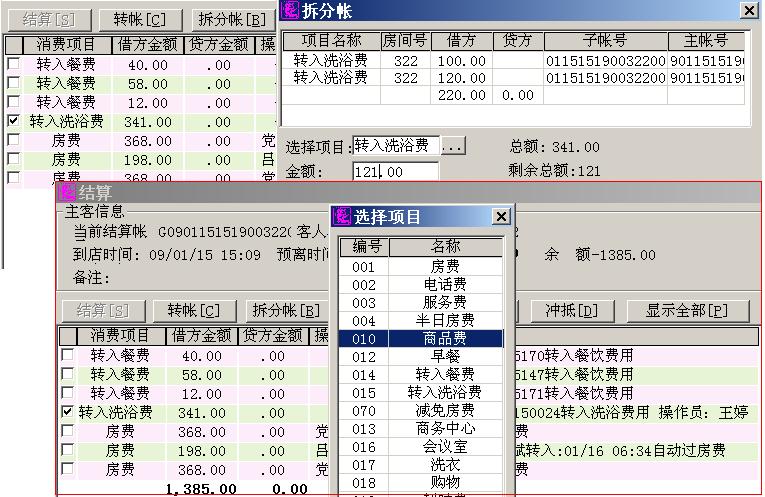Click the 选择项目 popup title icon
The image size is (765, 497).
tap(342, 217)
